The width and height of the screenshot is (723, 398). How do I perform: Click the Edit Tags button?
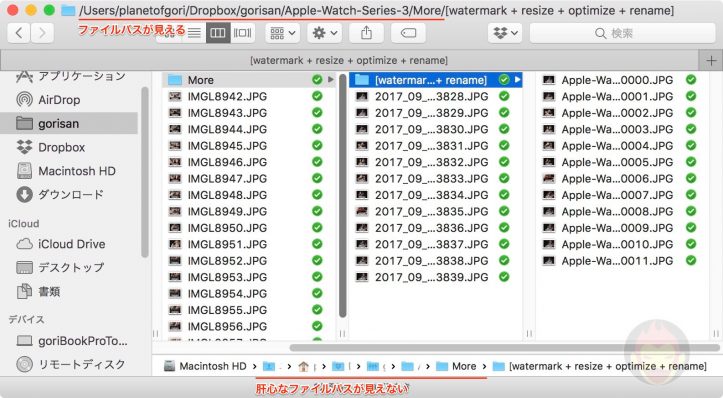(408, 33)
